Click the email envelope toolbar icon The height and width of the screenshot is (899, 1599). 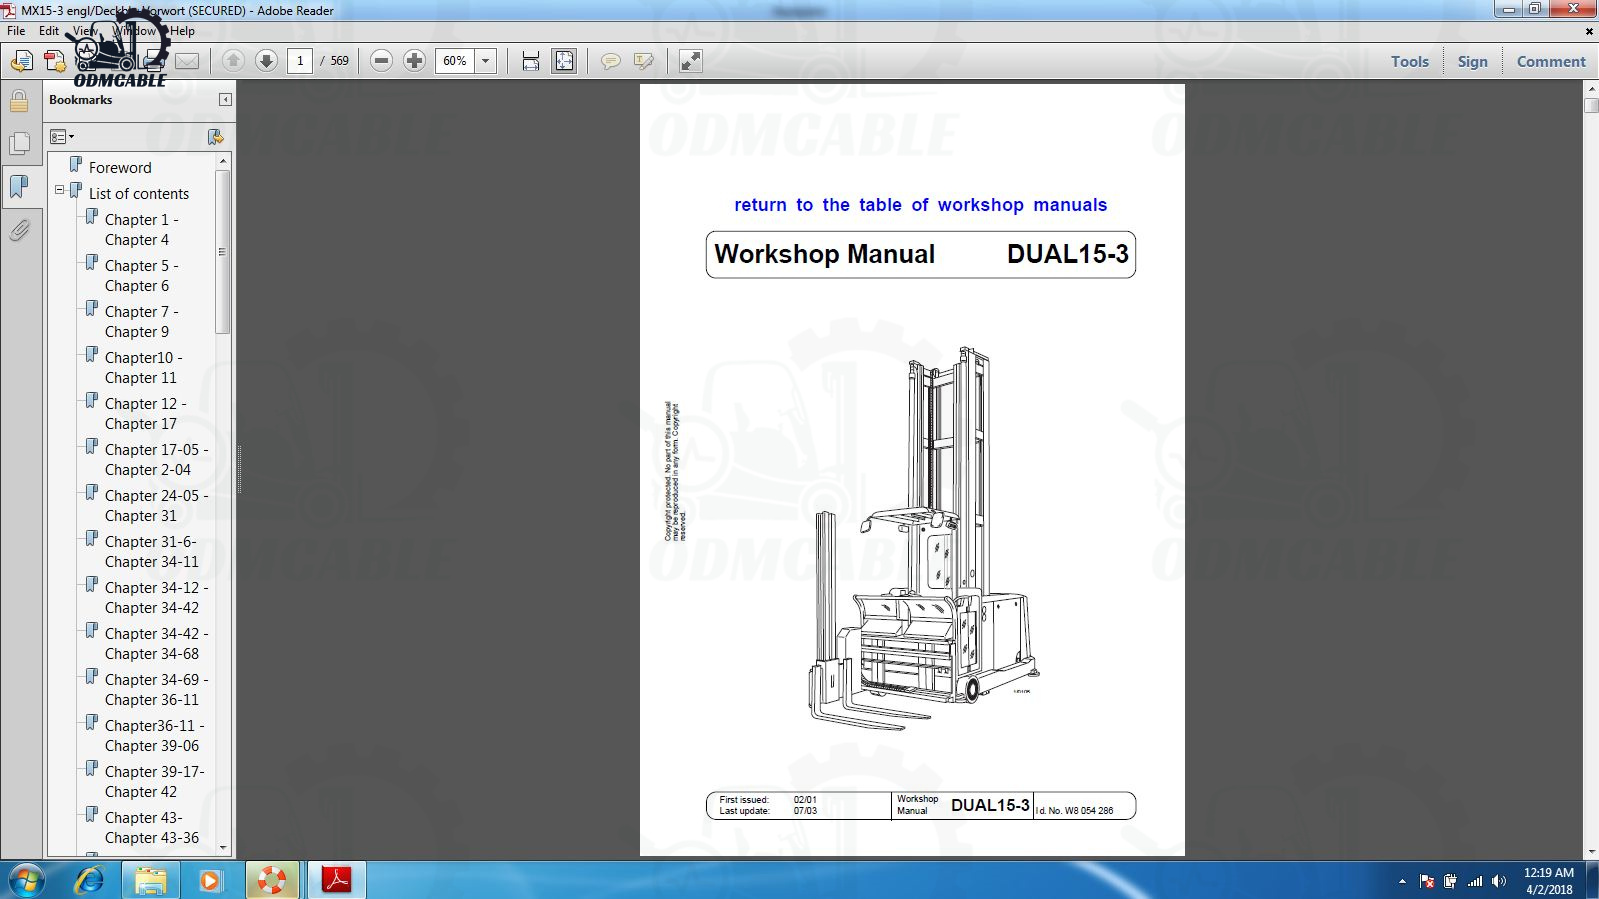(187, 62)
